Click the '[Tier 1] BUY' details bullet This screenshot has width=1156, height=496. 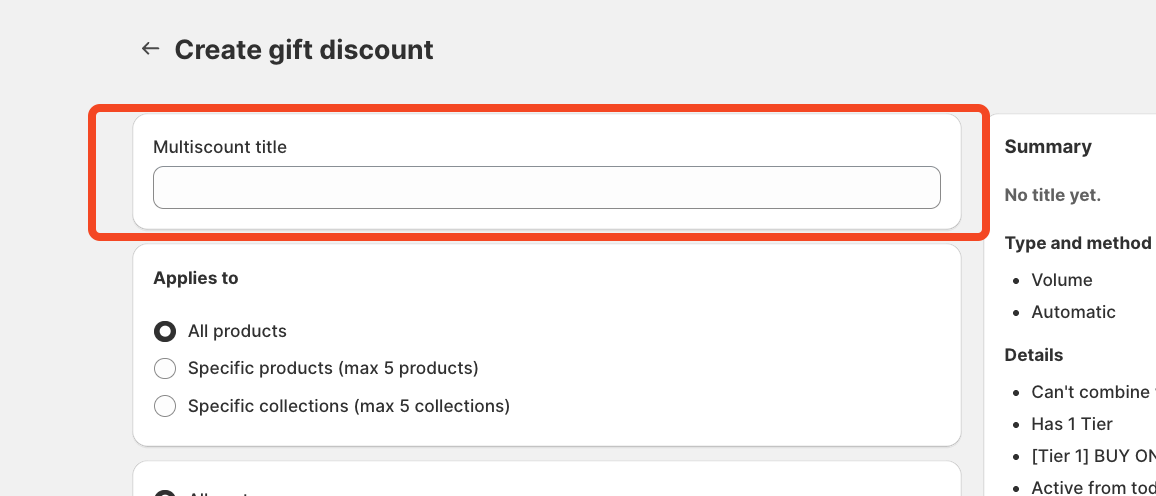1092,456
